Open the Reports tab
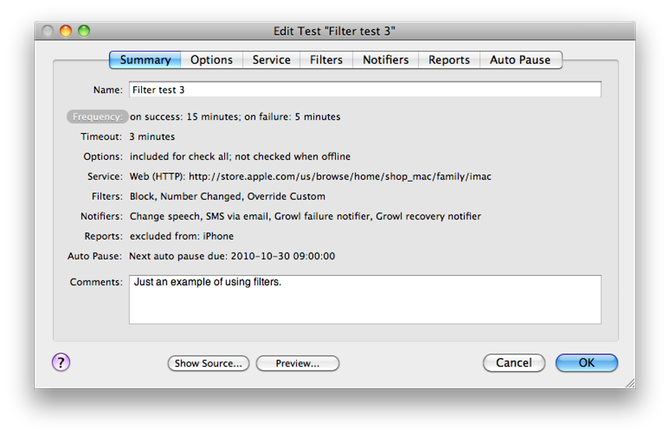The width and height of the screenshot is (670, 436). pos(449,60)
